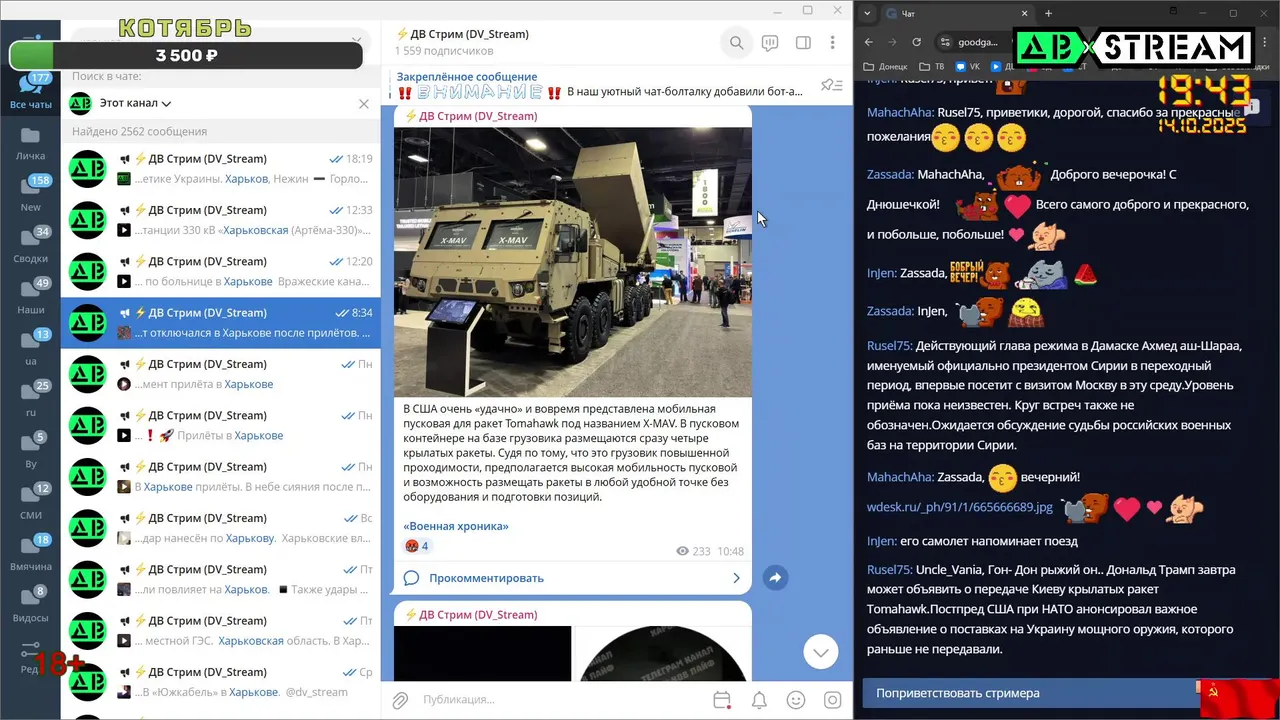Open the channel discussion icon in header
The width and height of the screenshot is (1280, 720).
769,43
